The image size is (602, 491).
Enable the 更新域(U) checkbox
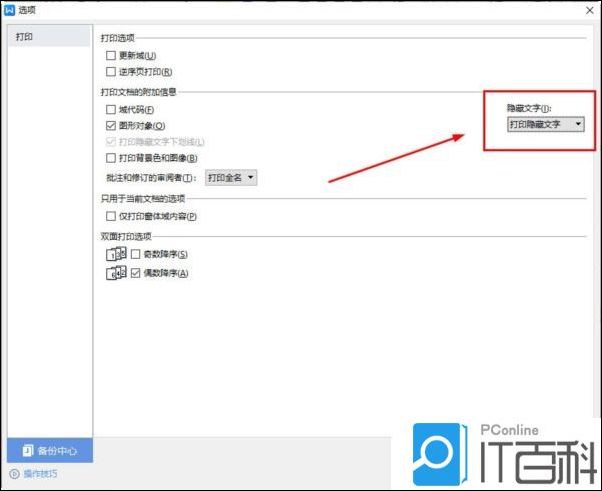point(111,56)
